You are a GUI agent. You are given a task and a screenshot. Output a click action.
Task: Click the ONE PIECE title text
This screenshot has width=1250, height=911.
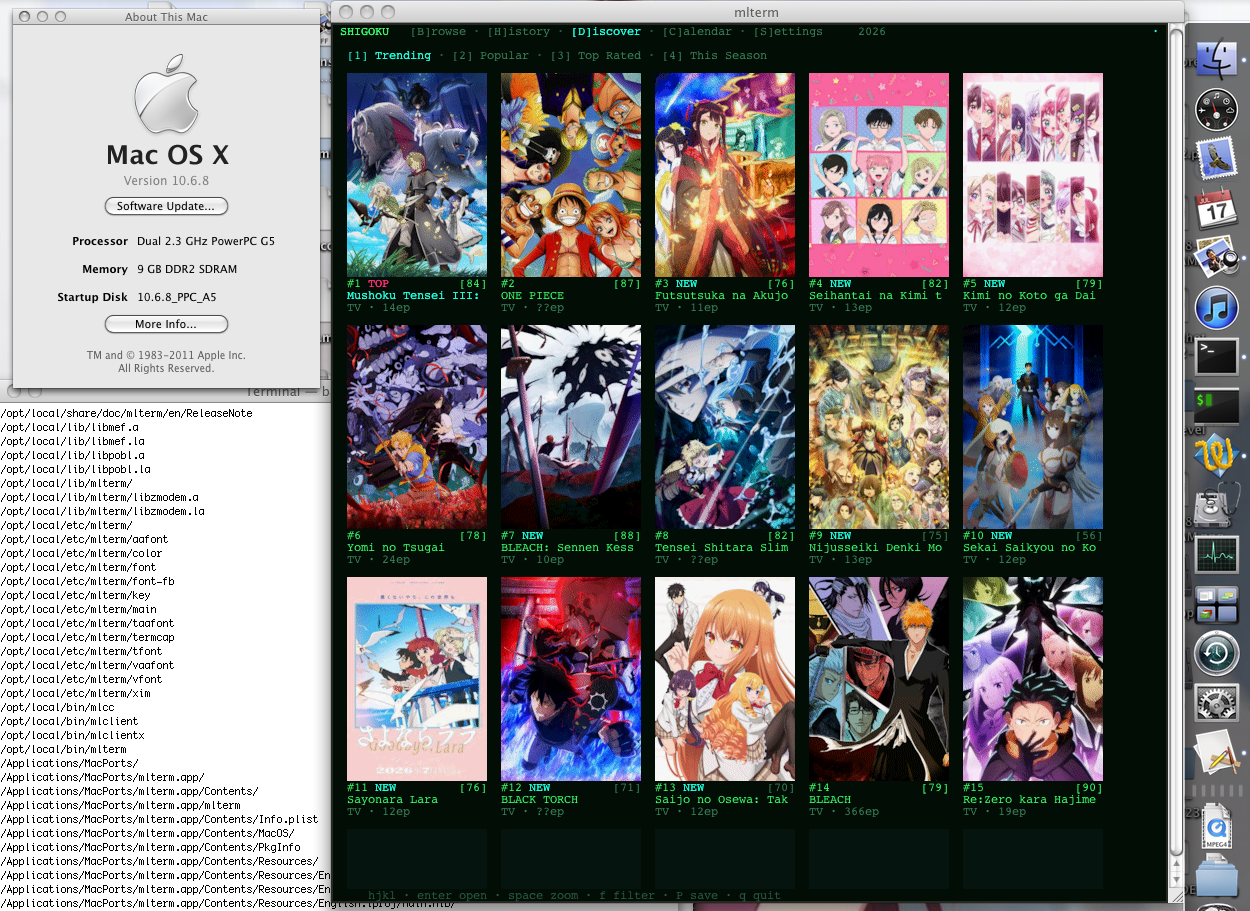click(x=532, y=296)
